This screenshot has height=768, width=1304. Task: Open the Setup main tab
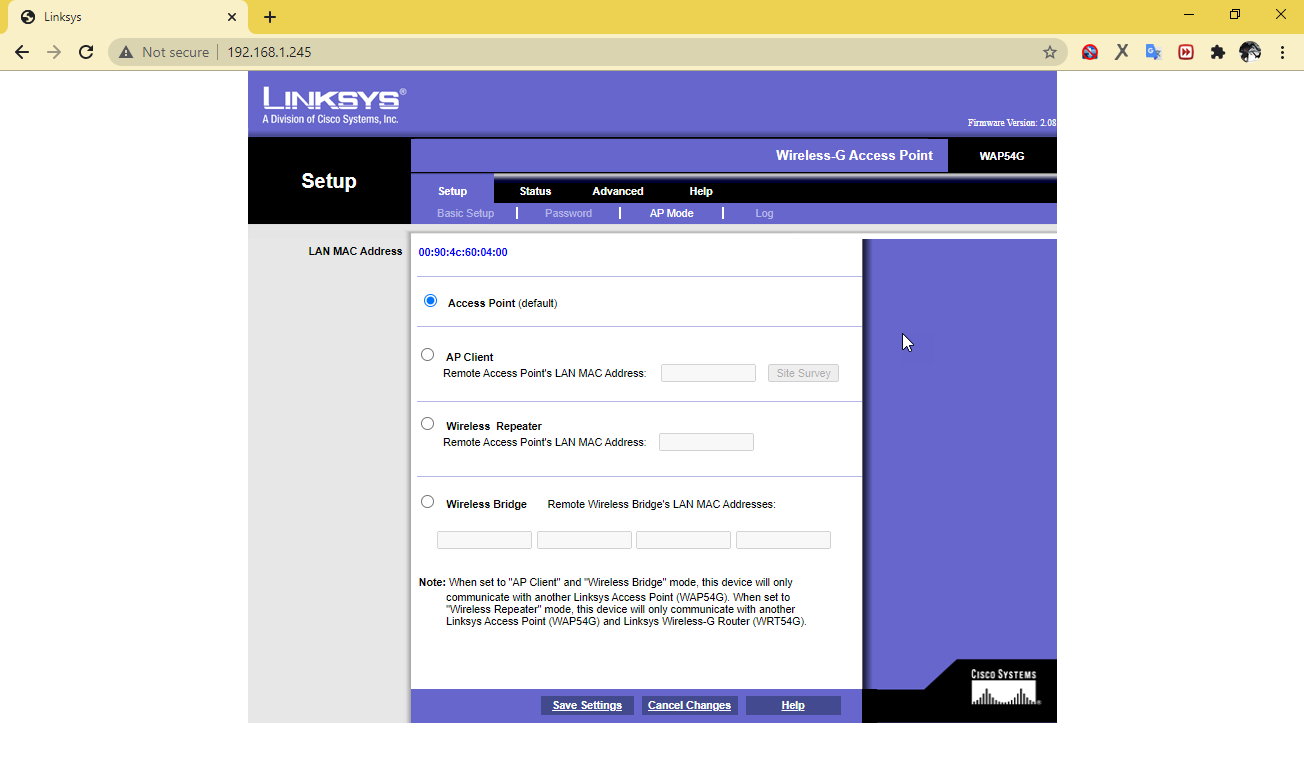(452, 191)
